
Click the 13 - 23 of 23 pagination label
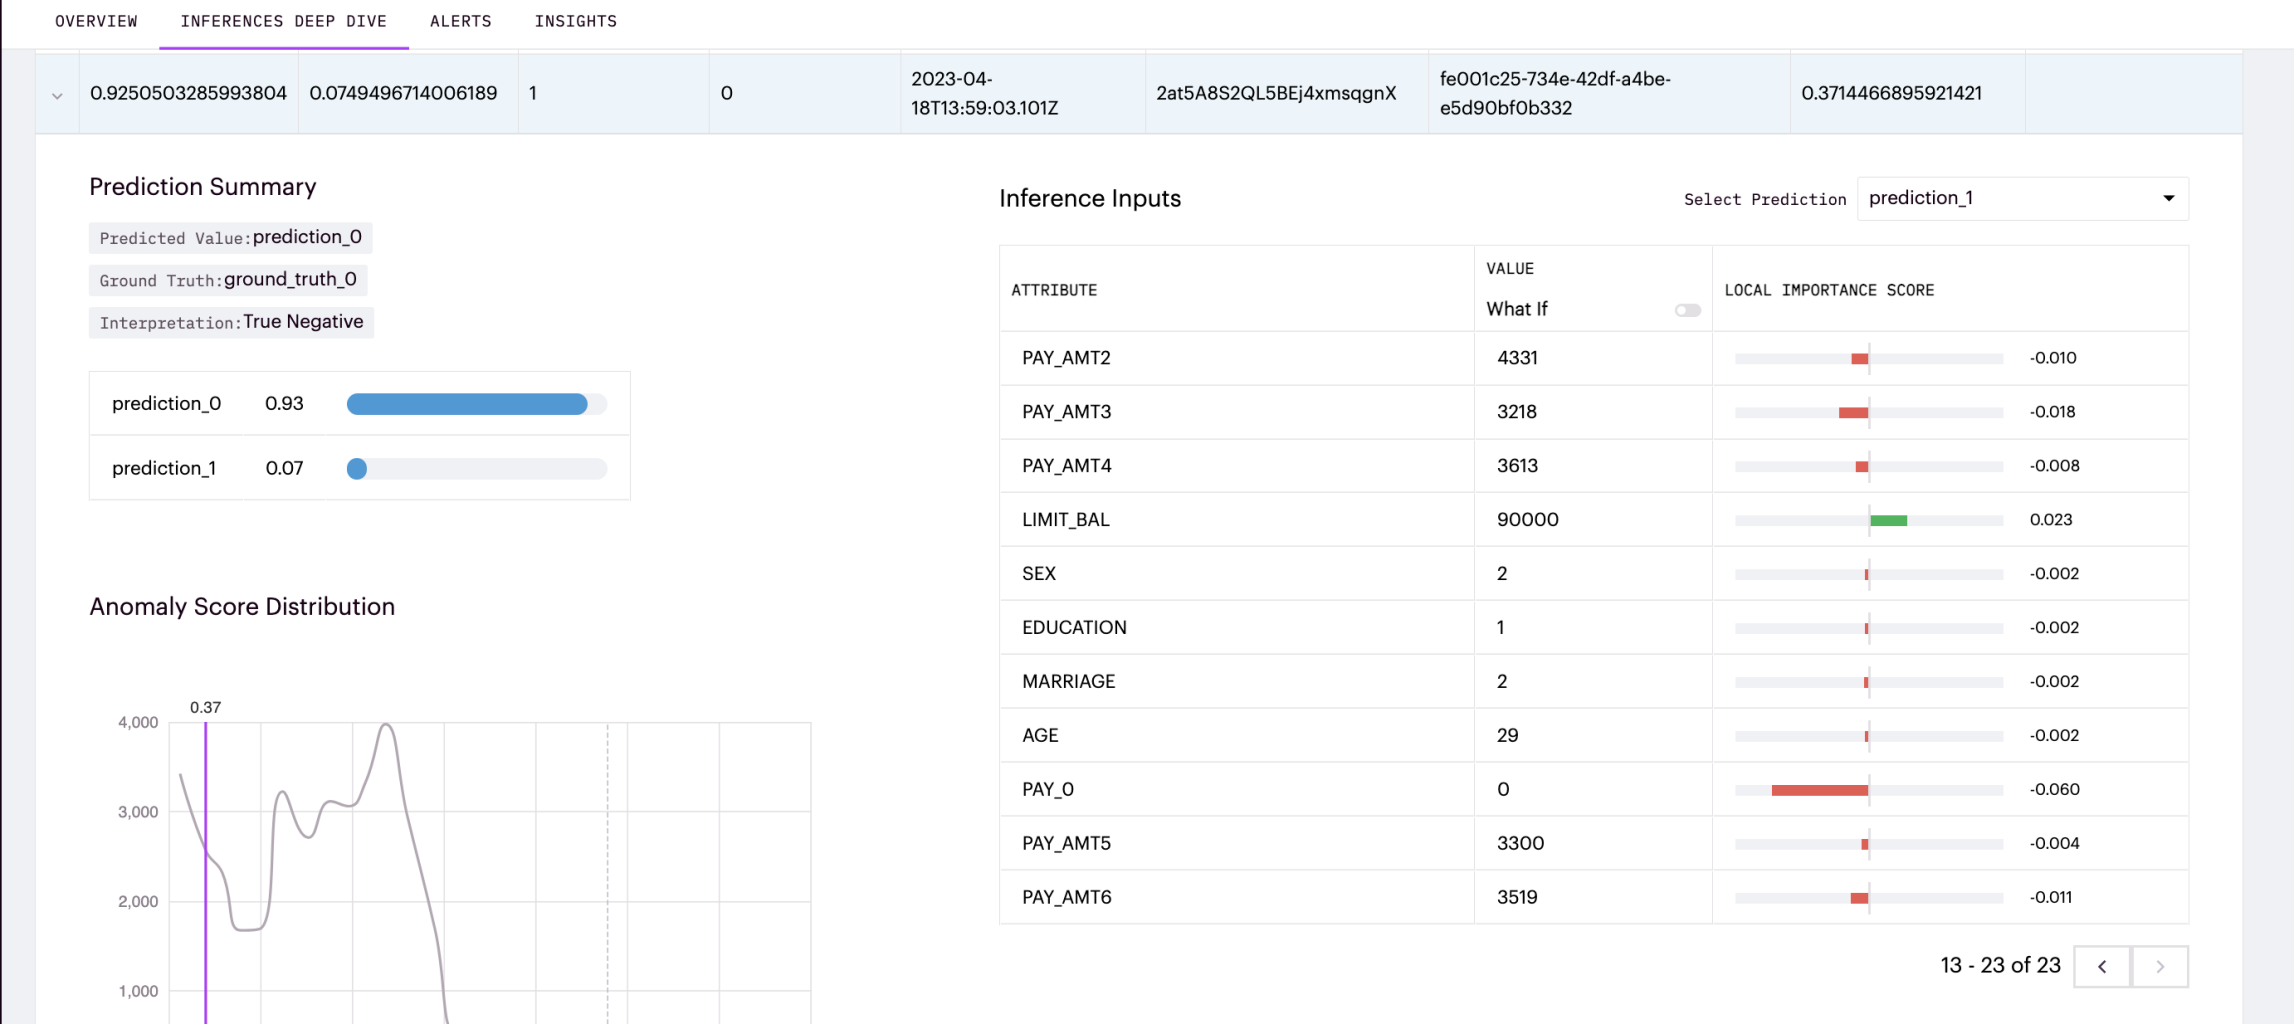(x=2000, y=966)
